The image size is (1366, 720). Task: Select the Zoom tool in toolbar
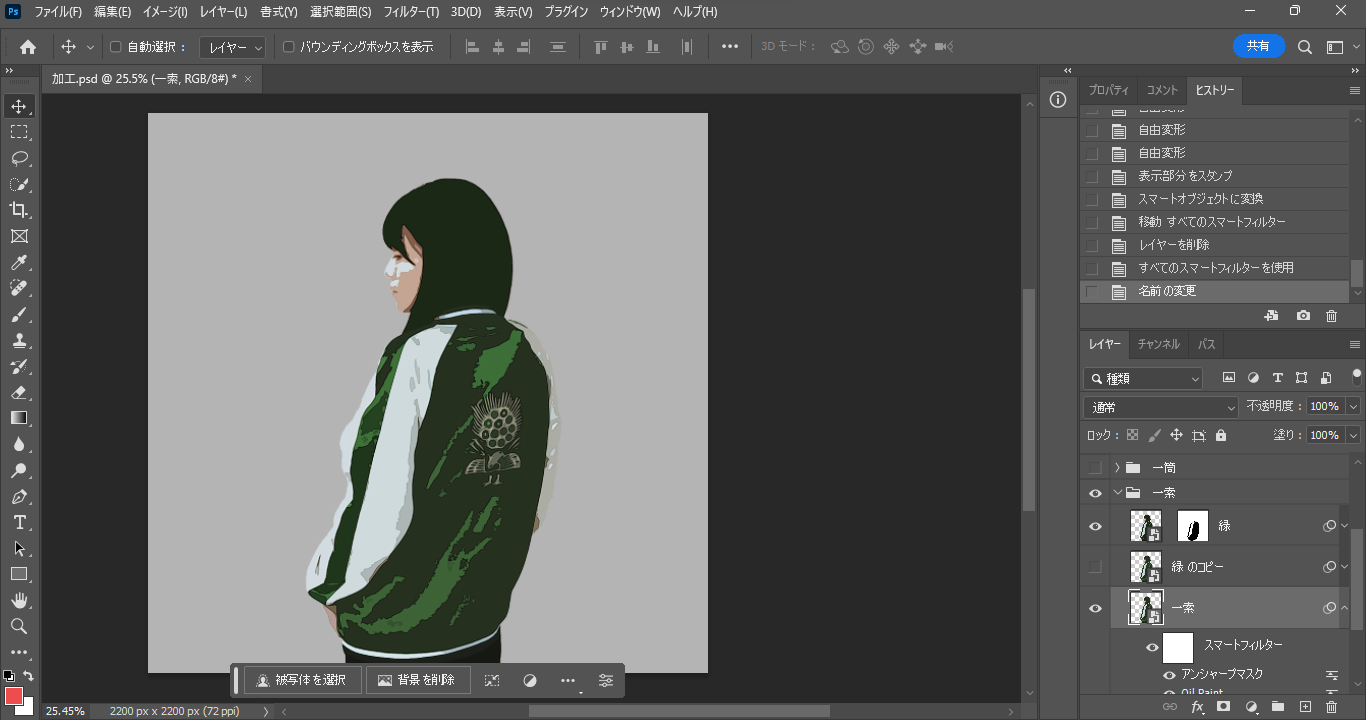pyautogui.click(x=18, y=626)
